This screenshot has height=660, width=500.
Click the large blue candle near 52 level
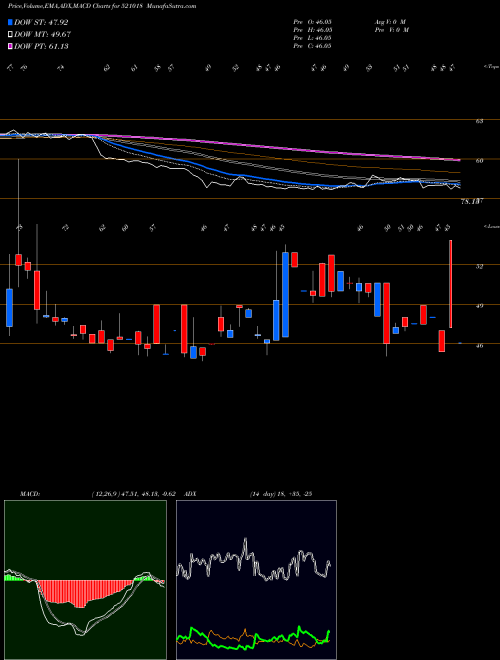(x=285, y=294)
